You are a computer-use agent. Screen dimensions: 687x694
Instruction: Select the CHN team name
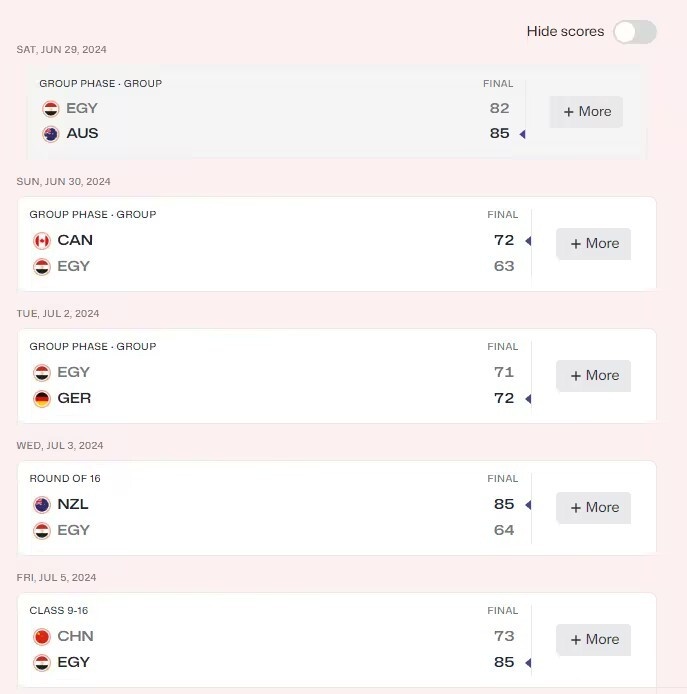pyautogui.click(x=75, y=636)
